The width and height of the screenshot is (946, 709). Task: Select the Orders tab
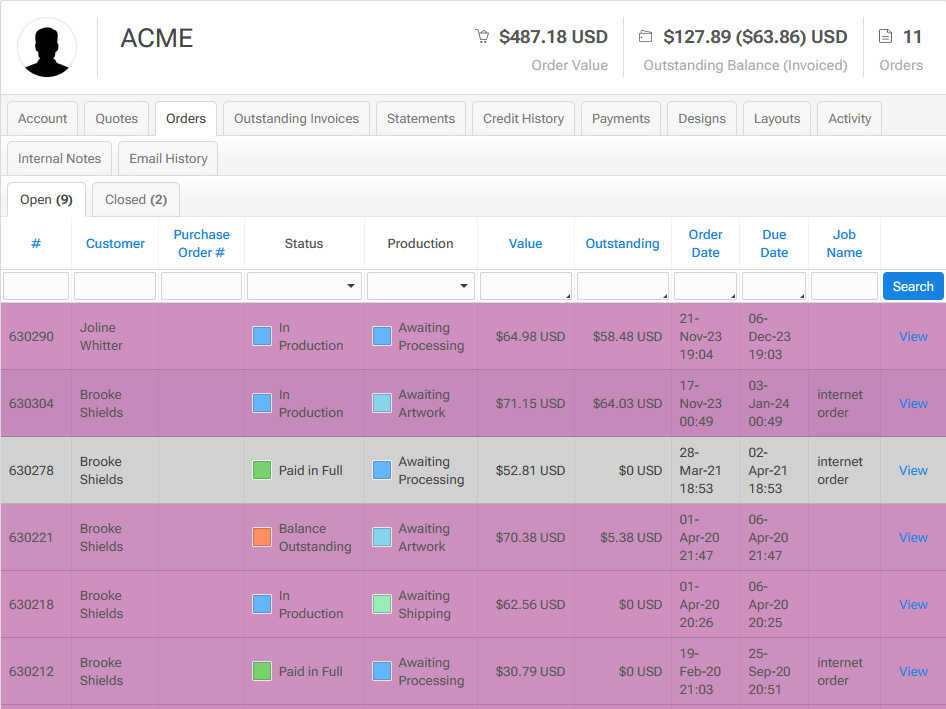186,119
